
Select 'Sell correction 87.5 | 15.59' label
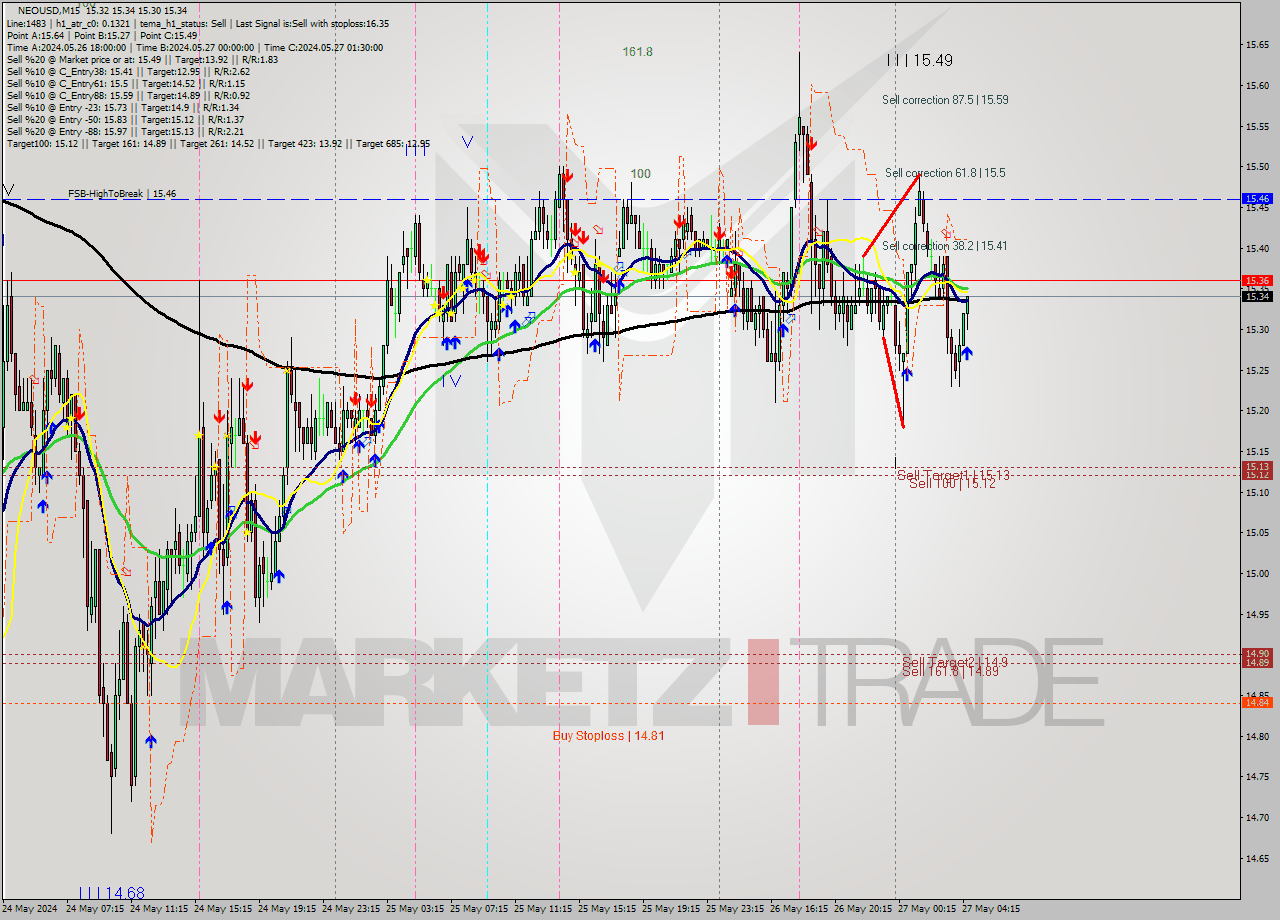click(945, 100)
